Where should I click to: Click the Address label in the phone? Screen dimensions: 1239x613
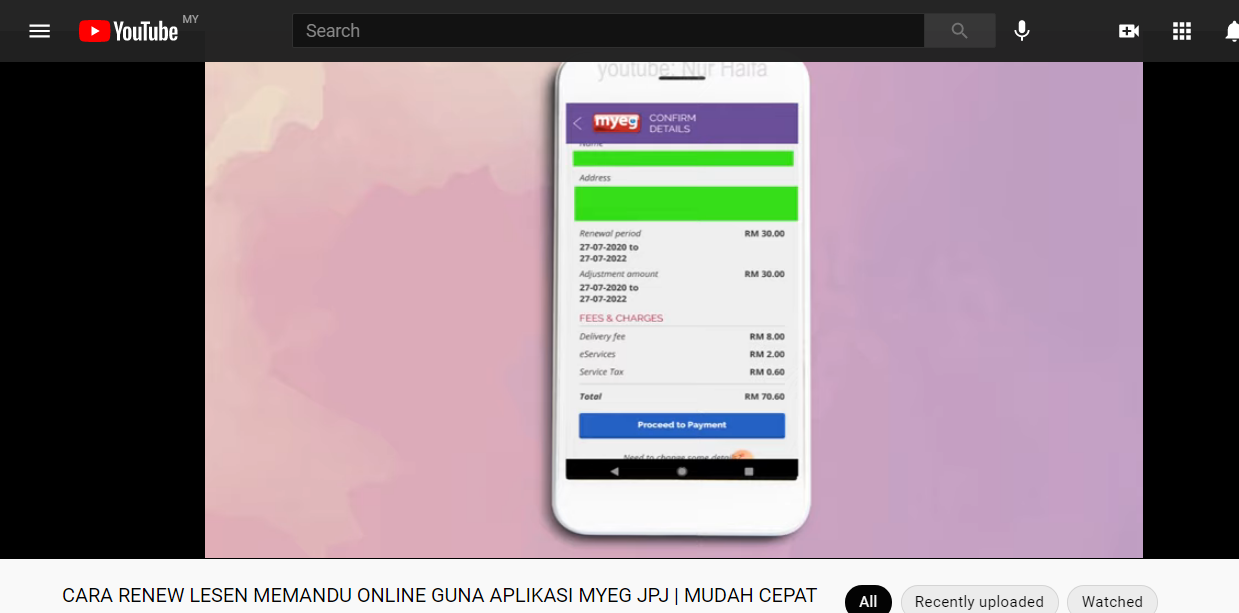[595, 178]
